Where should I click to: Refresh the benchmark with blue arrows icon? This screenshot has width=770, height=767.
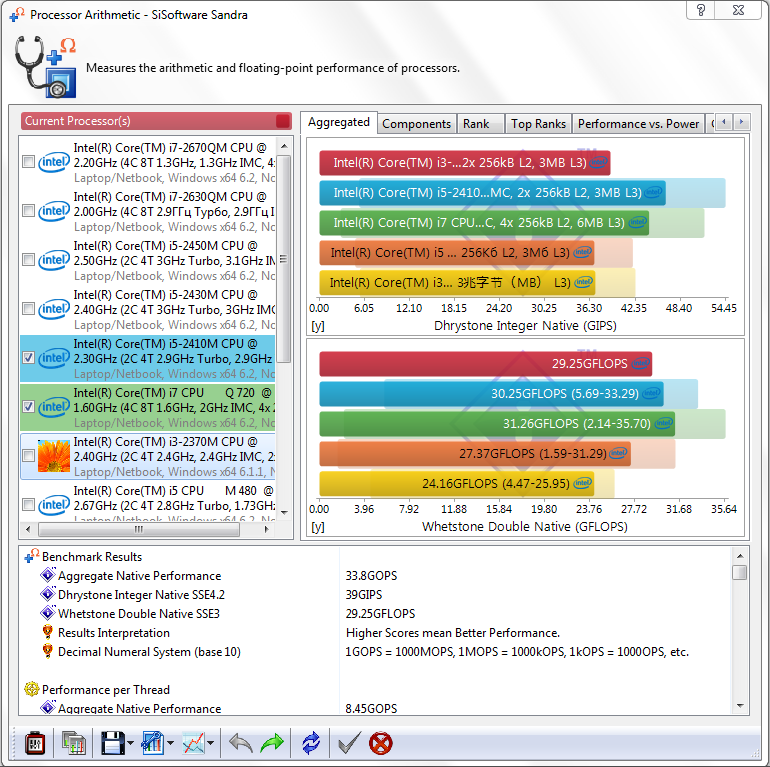pos(311,743)
